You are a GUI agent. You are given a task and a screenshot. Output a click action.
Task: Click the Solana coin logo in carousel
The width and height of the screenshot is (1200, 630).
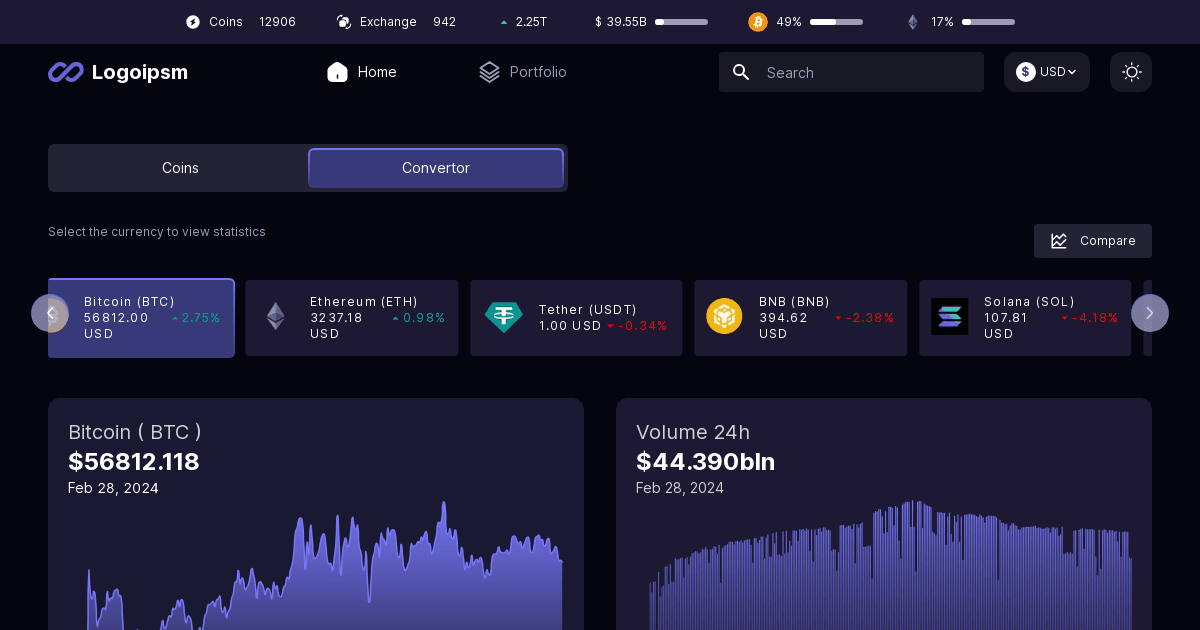coord(949,317)
